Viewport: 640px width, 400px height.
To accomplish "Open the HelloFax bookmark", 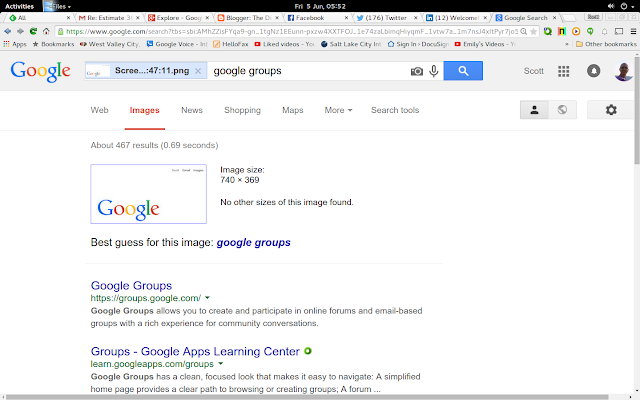I will pos(231,44).
